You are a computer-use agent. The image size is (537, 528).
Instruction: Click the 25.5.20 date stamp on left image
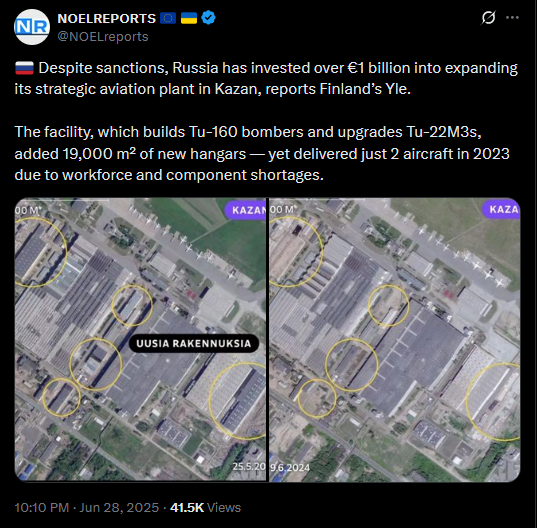click(x=249, y=466)
